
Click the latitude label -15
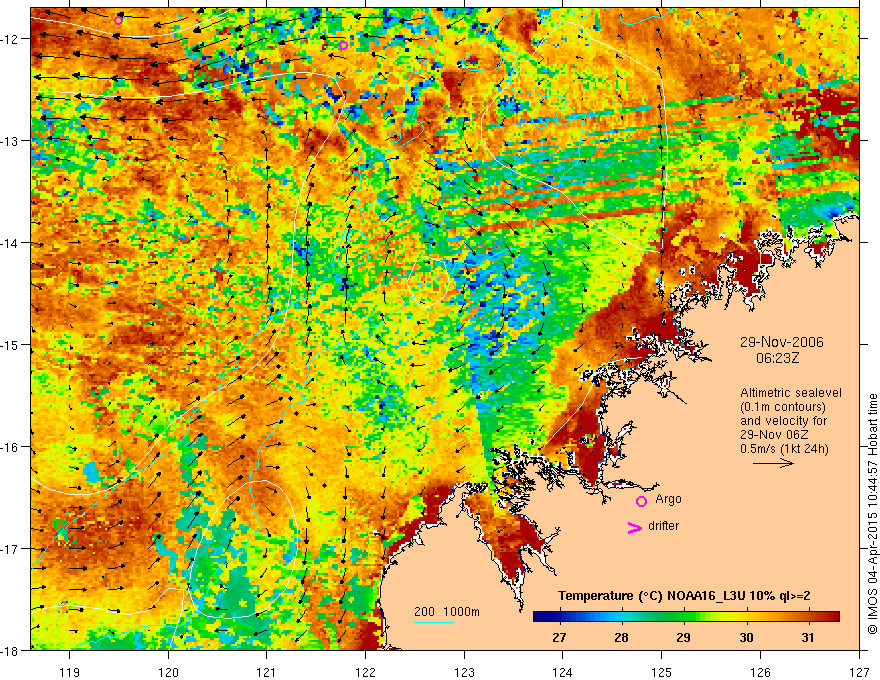tap(11, 344)
